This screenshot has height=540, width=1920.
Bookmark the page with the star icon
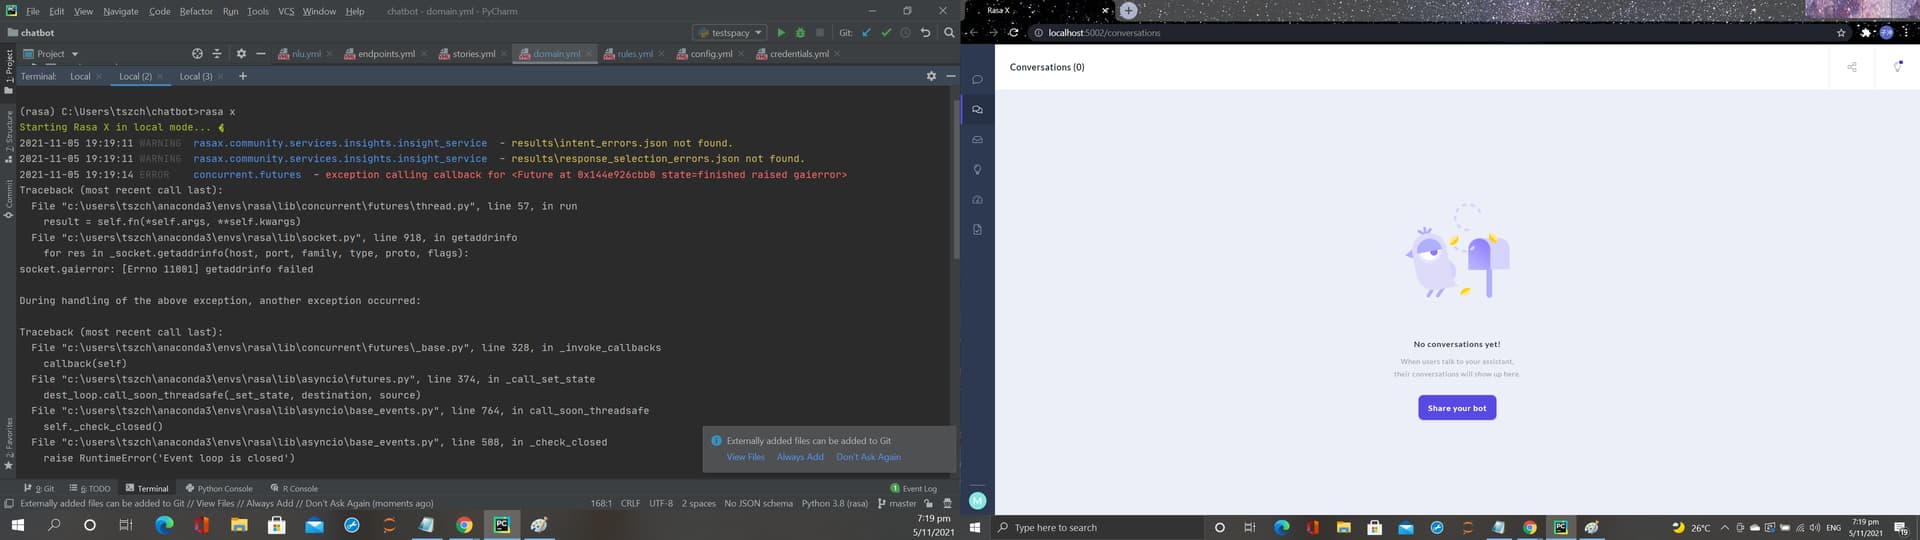click(x=1841, y=33)
